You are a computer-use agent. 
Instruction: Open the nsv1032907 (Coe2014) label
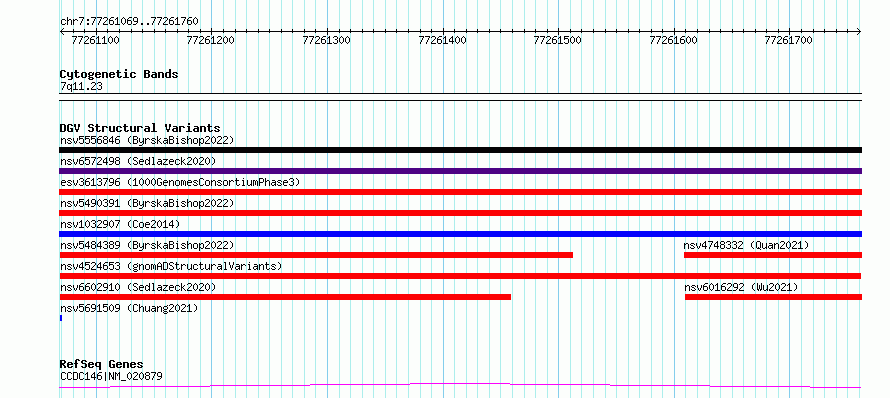(x=120, y=224)
